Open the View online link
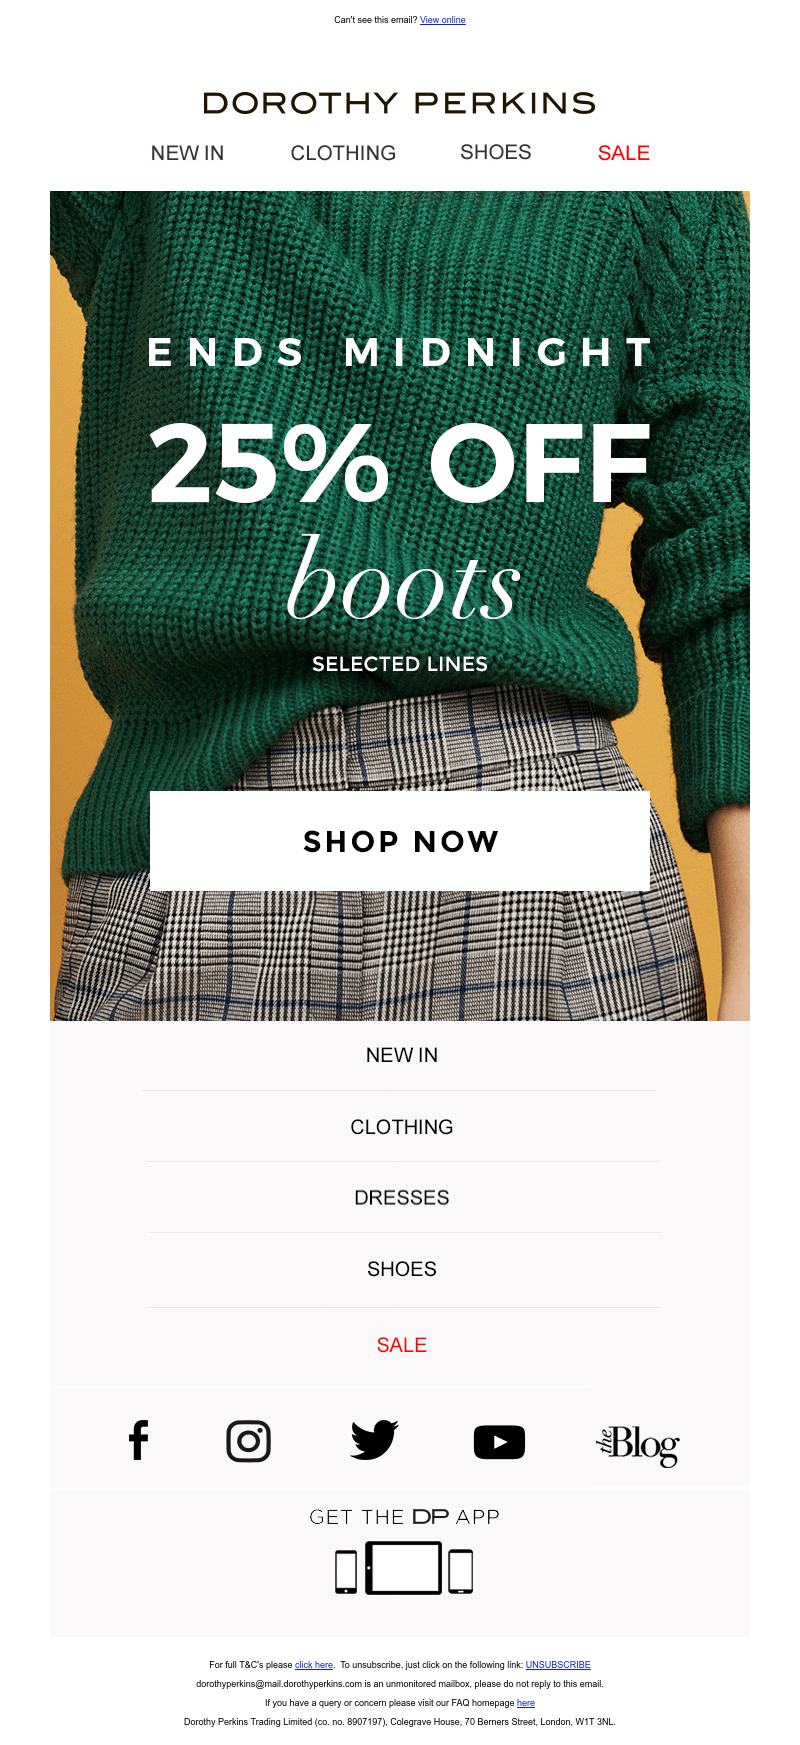This screenshot has width=800, height=1745. click(x=443, y=20)
